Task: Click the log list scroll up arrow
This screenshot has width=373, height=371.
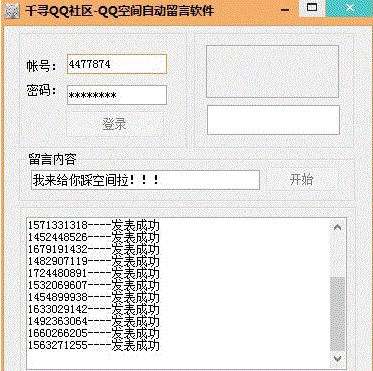Action: [337, 227]
